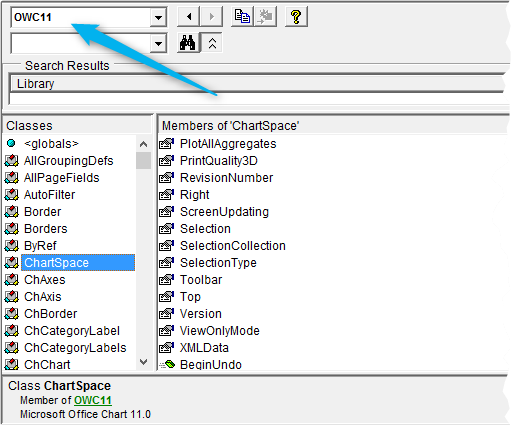Select the Version member
The height and width of the screenshot is (426, 511).
(201, 314)
